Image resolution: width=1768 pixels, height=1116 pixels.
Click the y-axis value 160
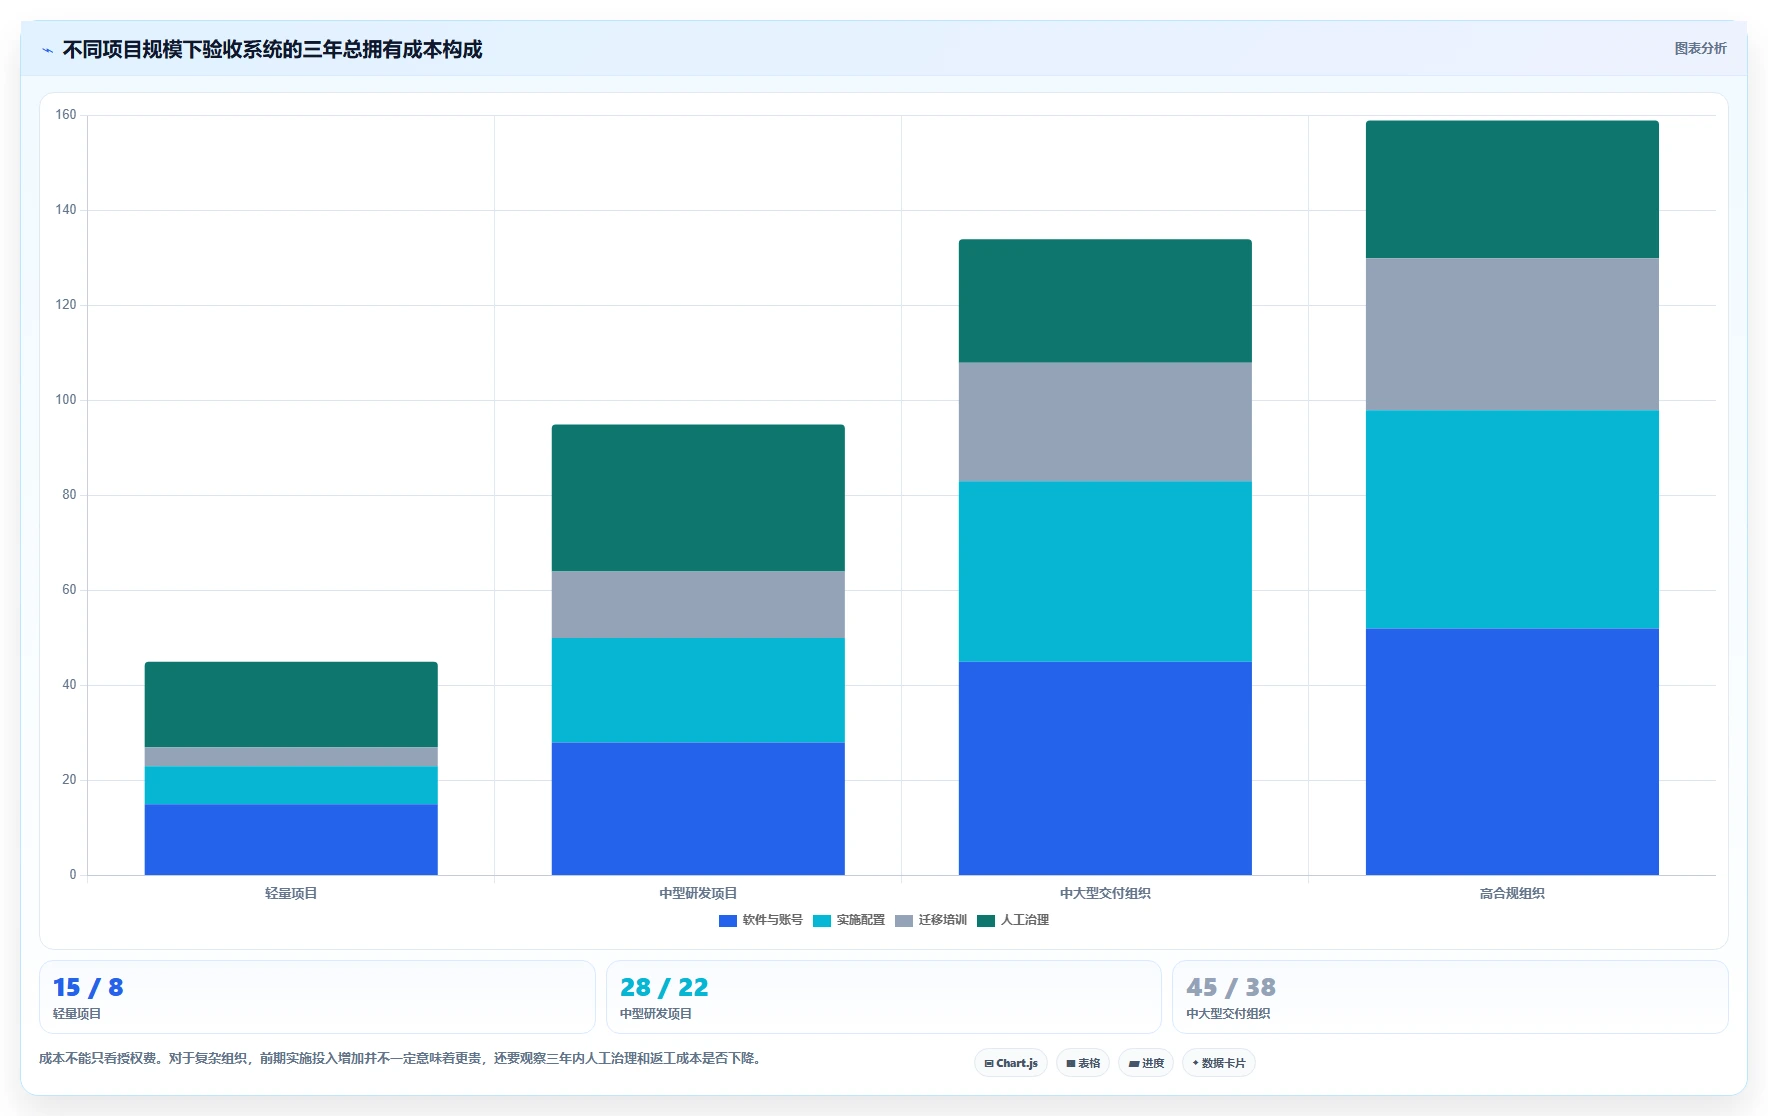66,115
